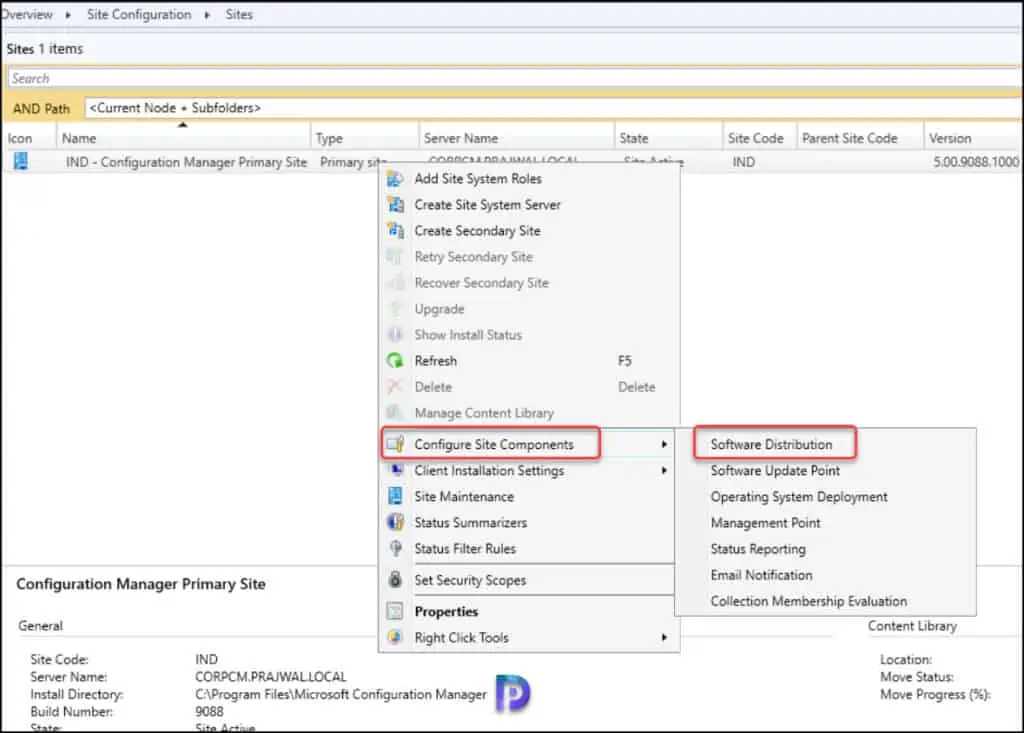
Task: Sort by the Site Code column header
Action: (x=760, y=138)
